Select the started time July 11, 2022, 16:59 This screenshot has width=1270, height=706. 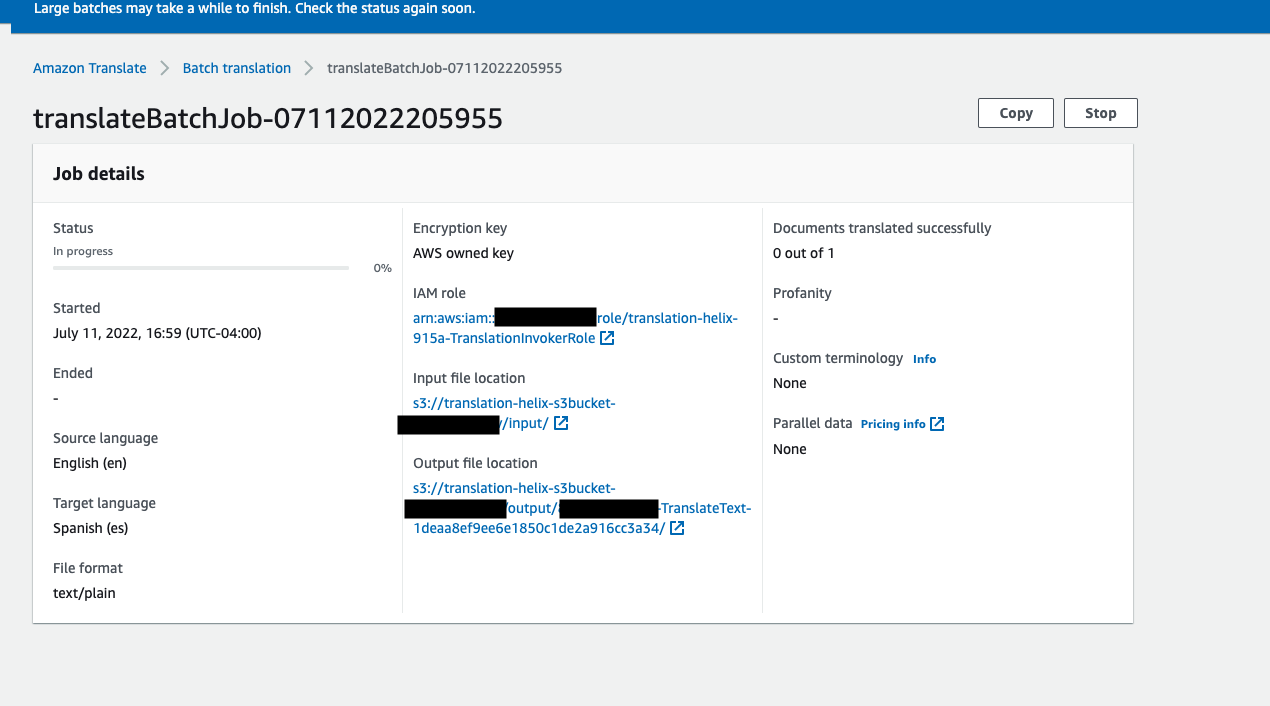coord(157,333)
